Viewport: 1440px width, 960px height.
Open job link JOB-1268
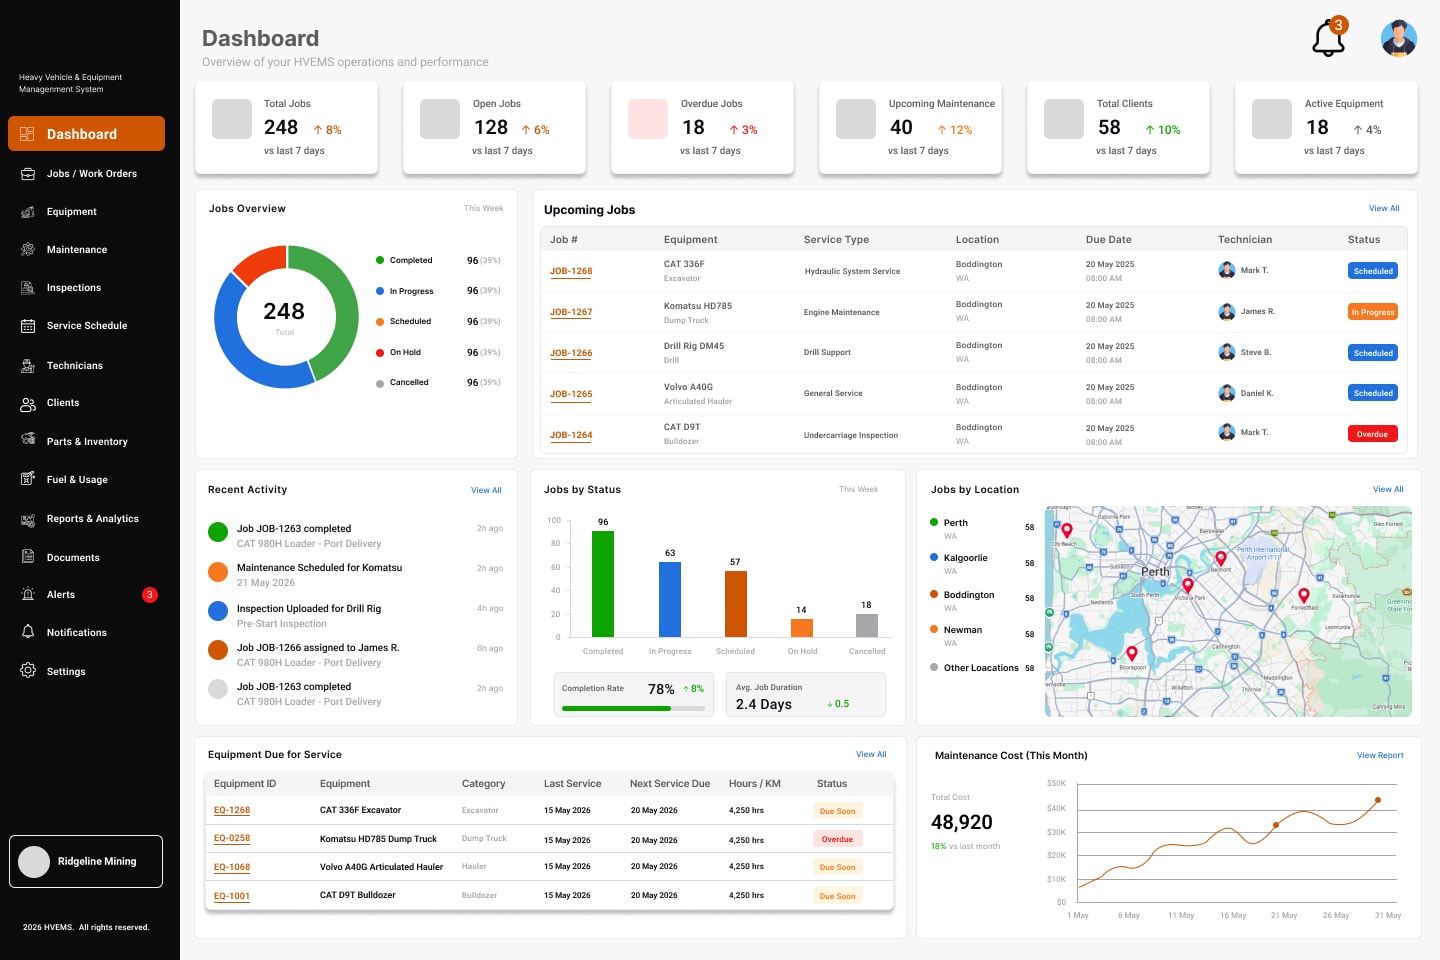pos(571,271)
